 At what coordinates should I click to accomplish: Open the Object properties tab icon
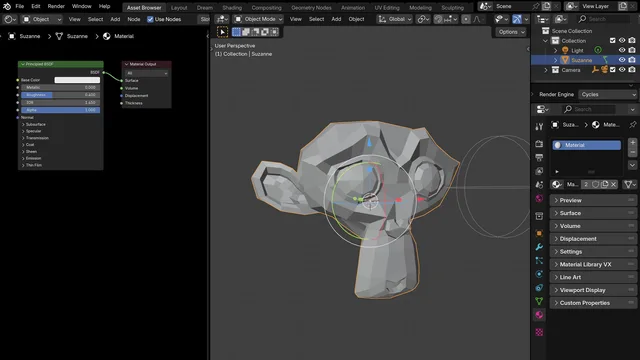click(x=539, y=233)
